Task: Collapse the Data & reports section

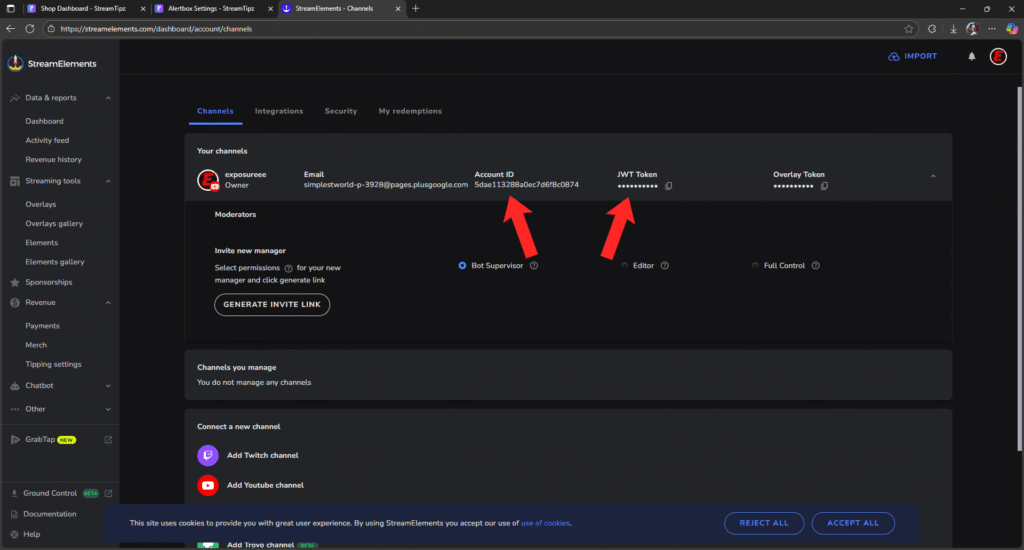Action: point(108,98)
